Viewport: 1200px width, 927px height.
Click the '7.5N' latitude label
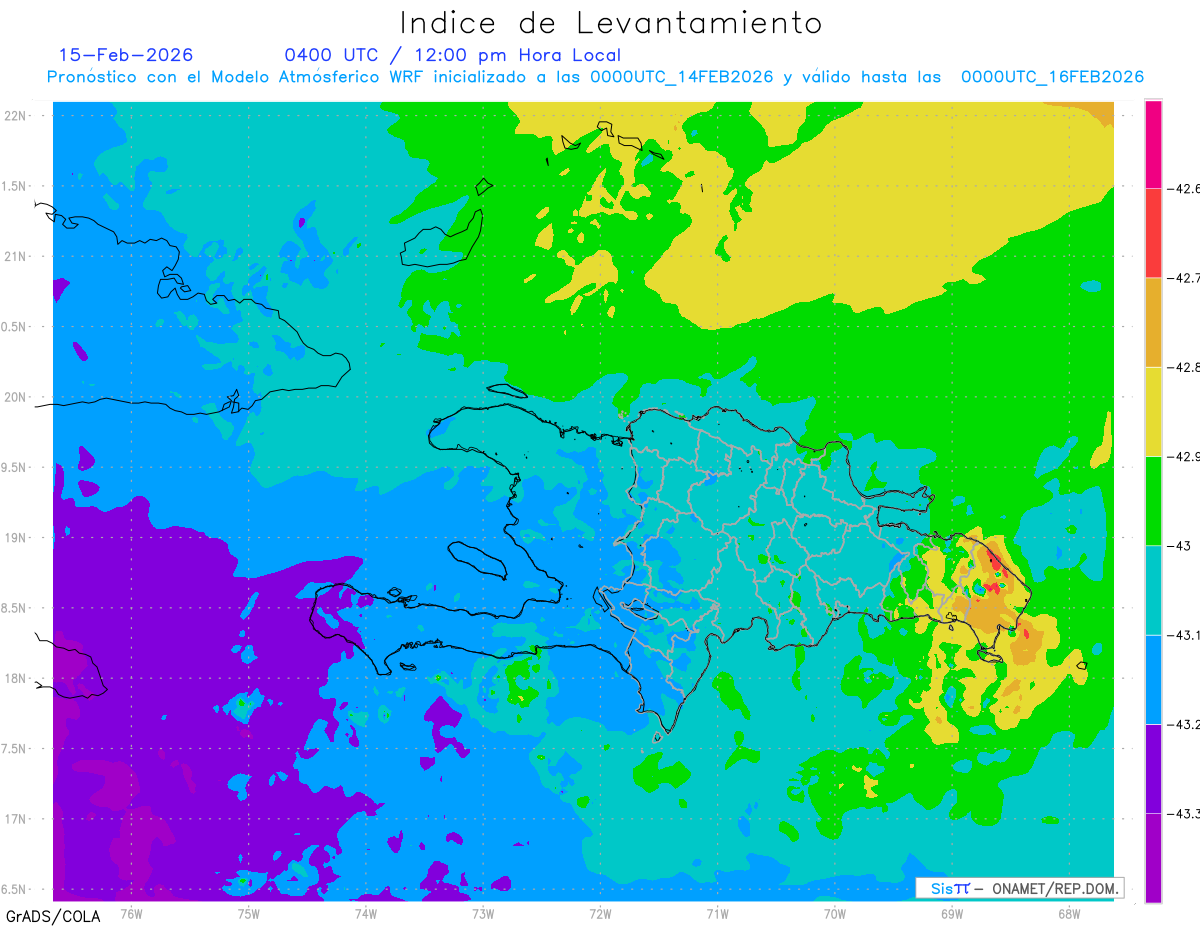click(14, 749)
